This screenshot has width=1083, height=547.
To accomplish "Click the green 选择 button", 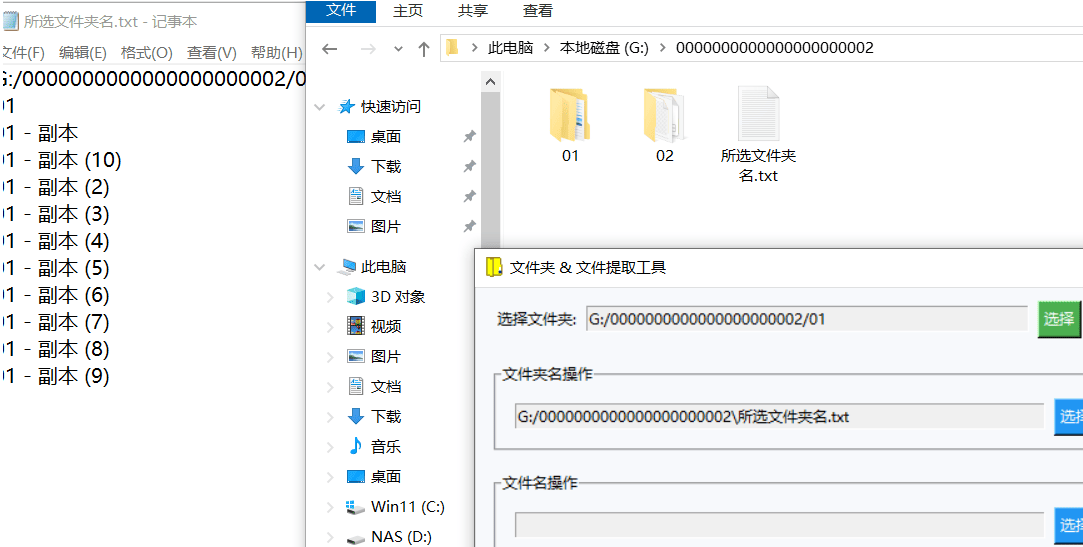I will pyautogui.click(x=1059, y=319).
